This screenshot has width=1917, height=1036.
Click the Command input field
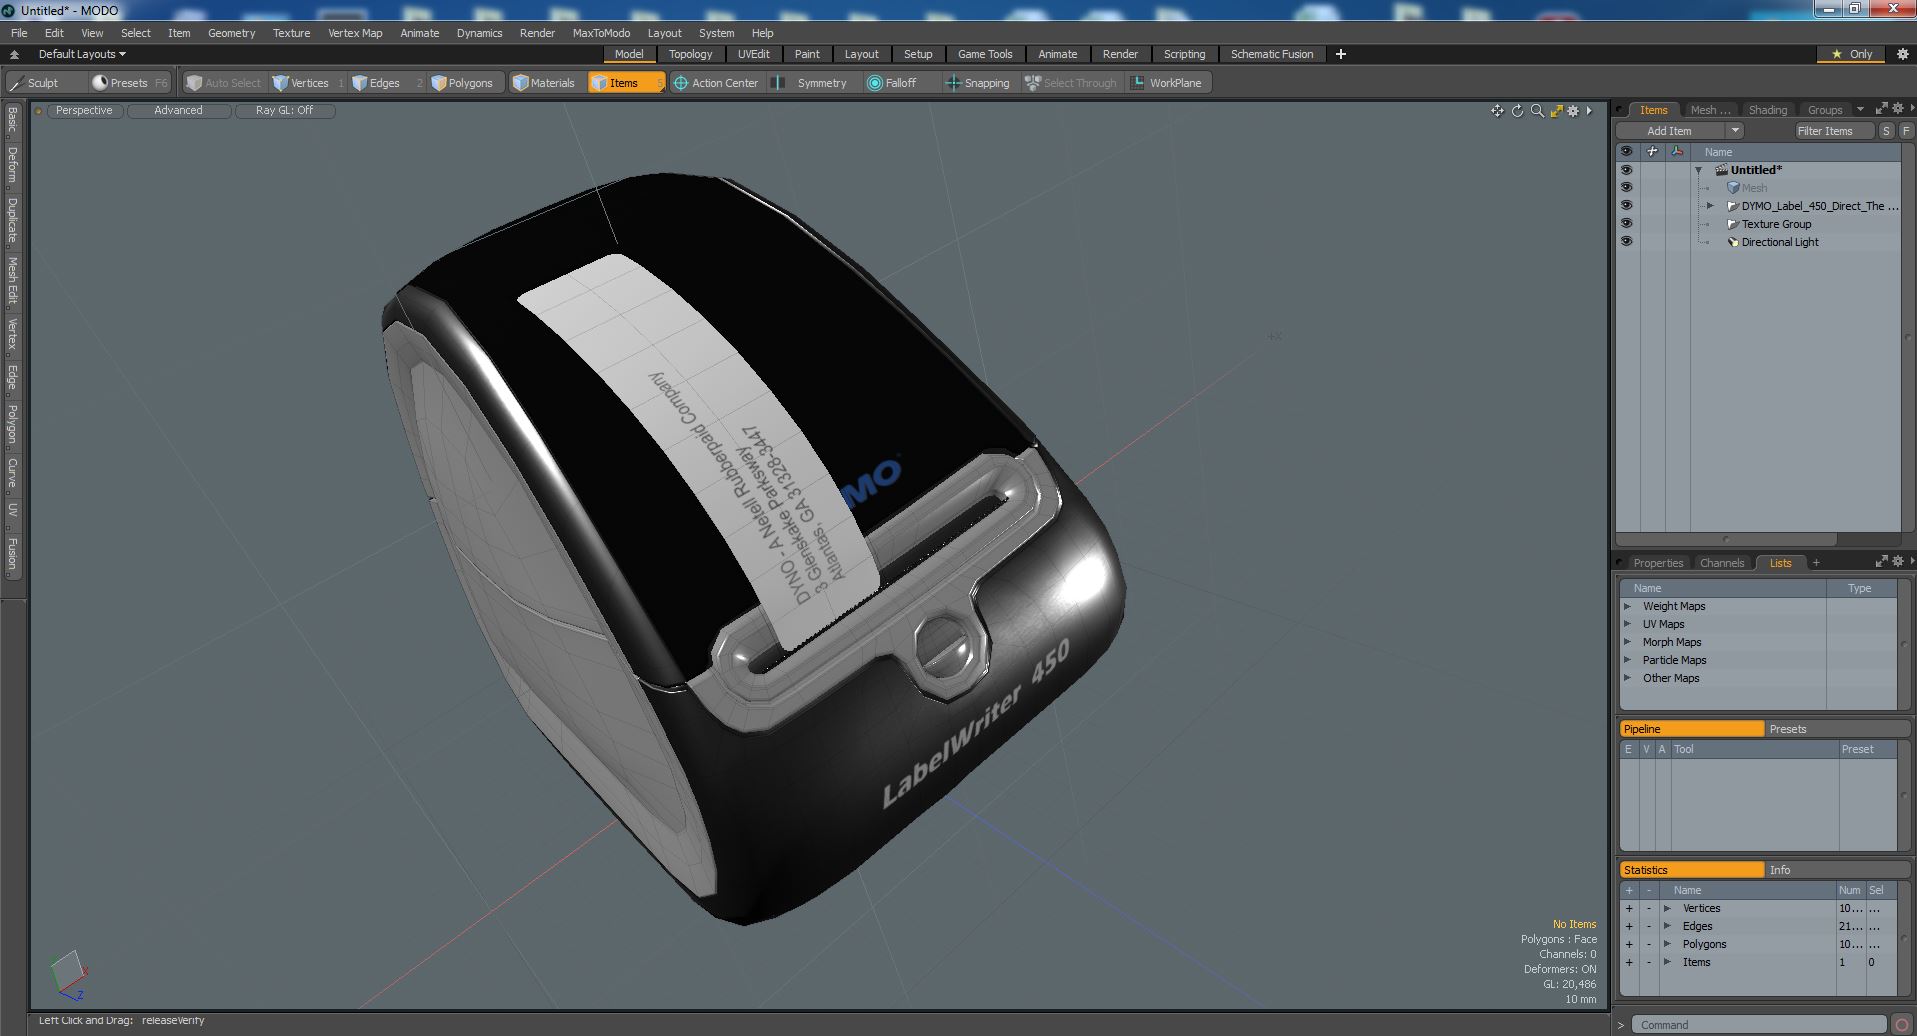coord(1759,1024)
